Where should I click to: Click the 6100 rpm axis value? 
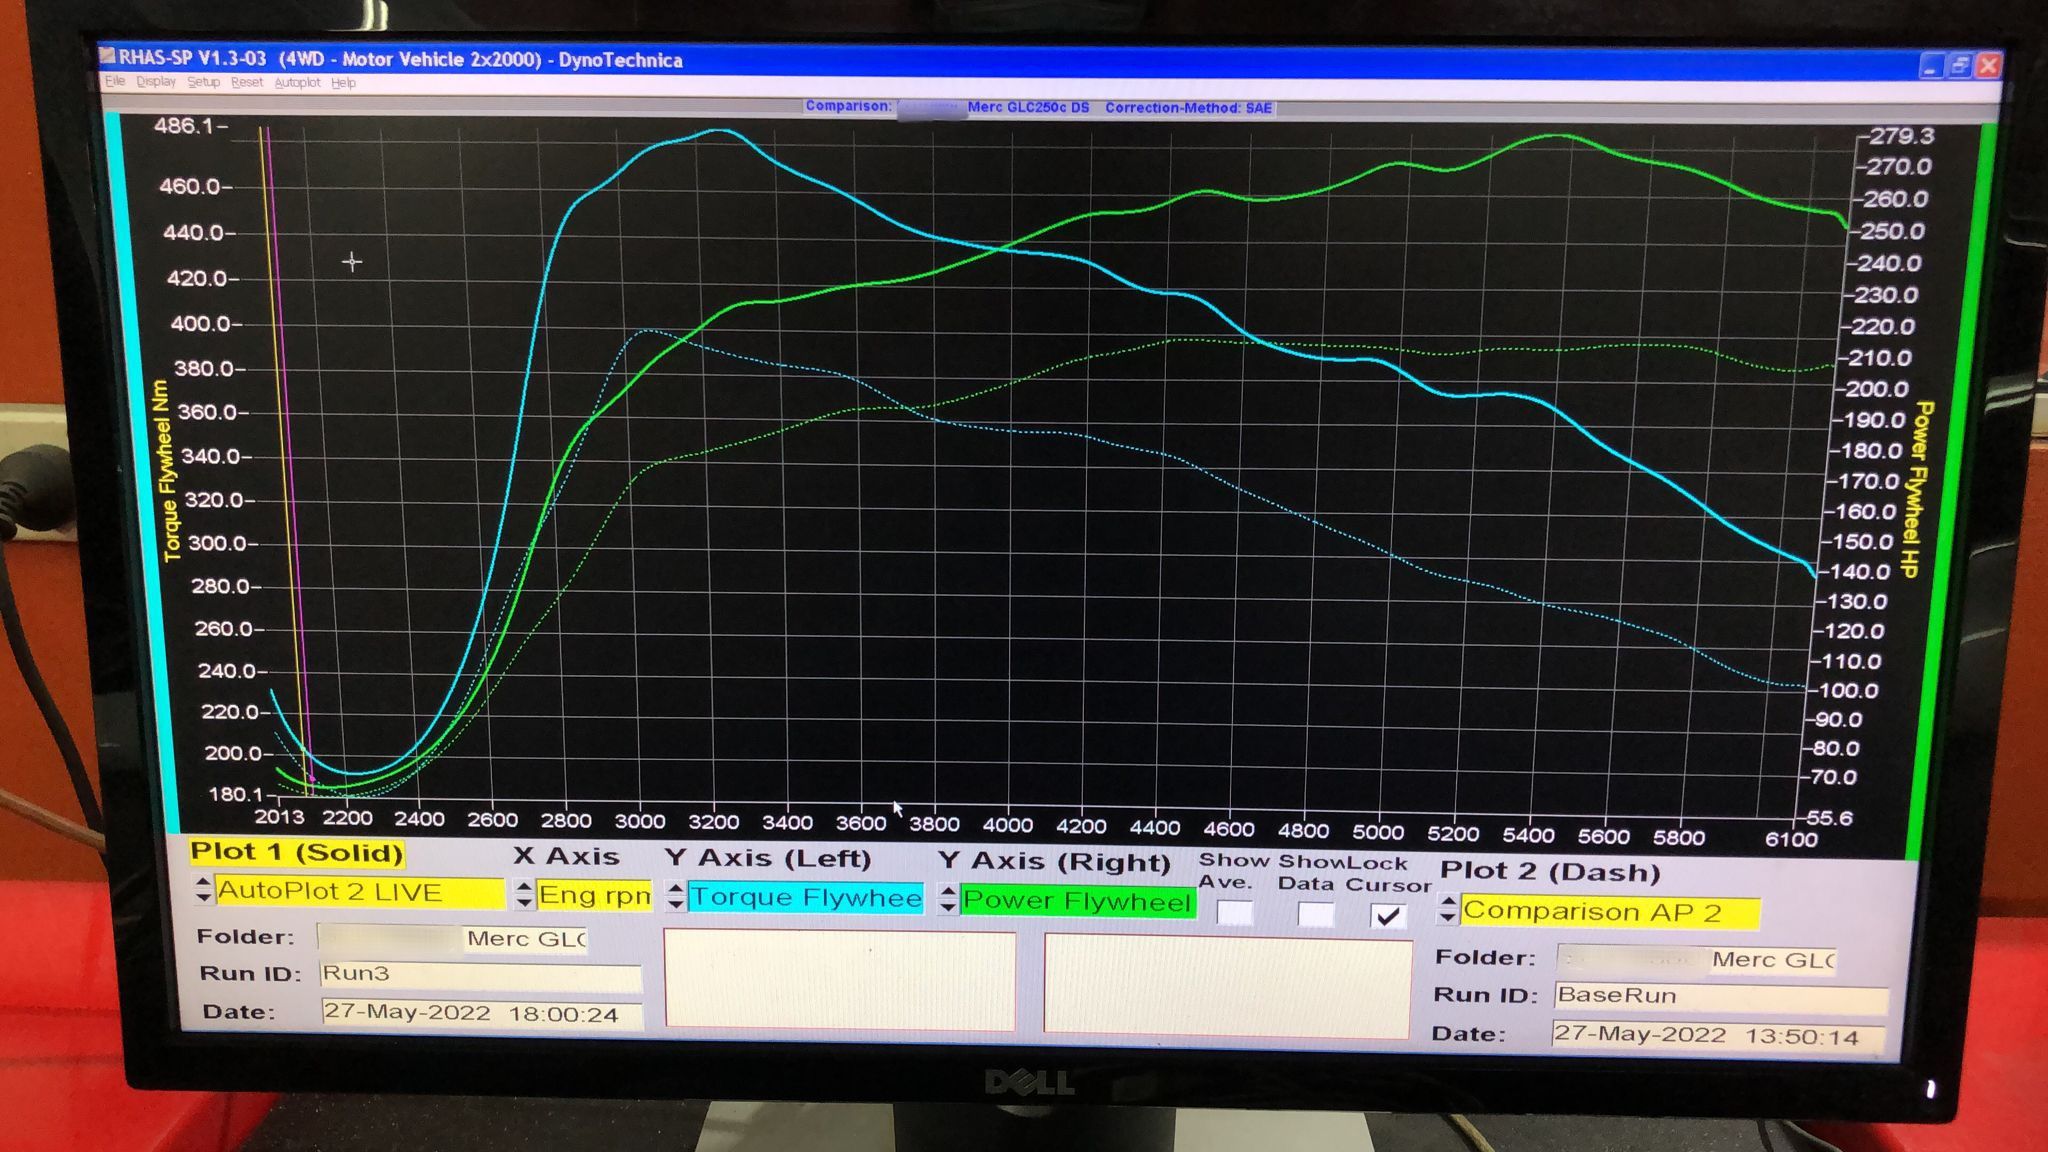[x=1791, y=839]
